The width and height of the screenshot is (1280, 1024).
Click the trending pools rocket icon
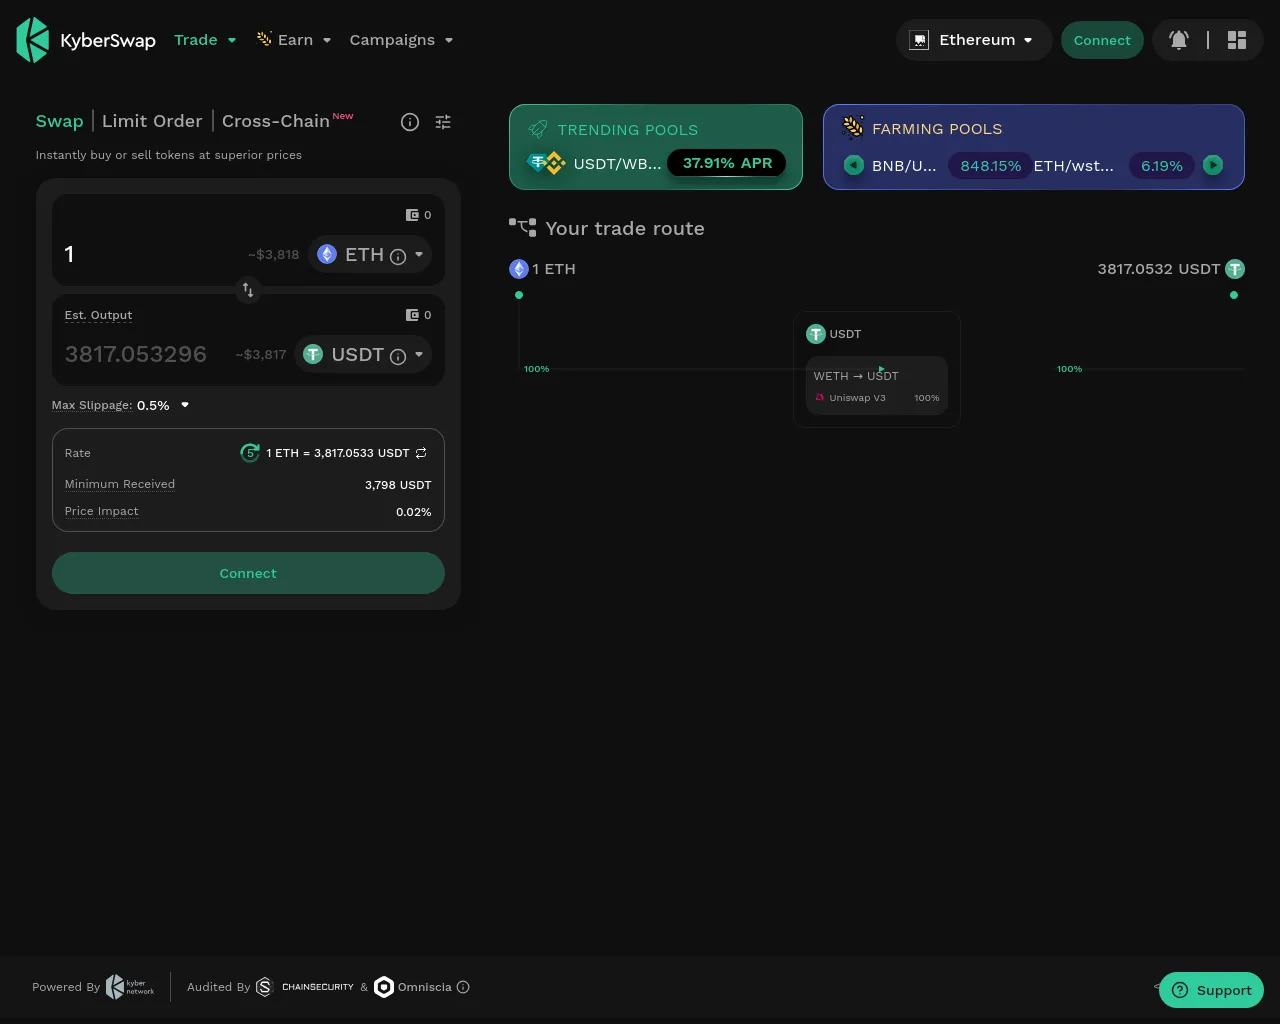pyautogui.click(x=538, y=129)
